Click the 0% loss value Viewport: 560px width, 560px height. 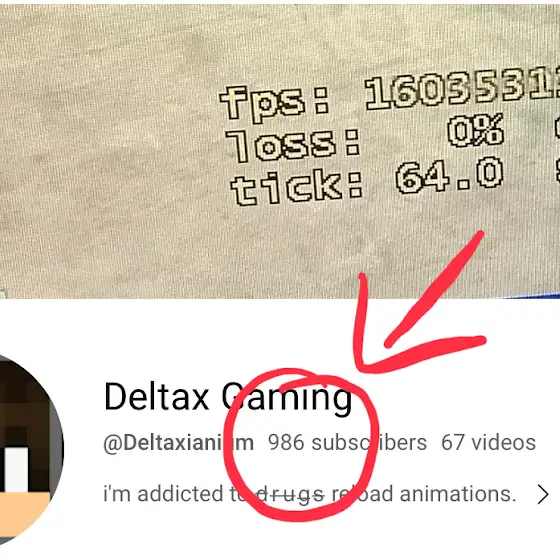476,130
